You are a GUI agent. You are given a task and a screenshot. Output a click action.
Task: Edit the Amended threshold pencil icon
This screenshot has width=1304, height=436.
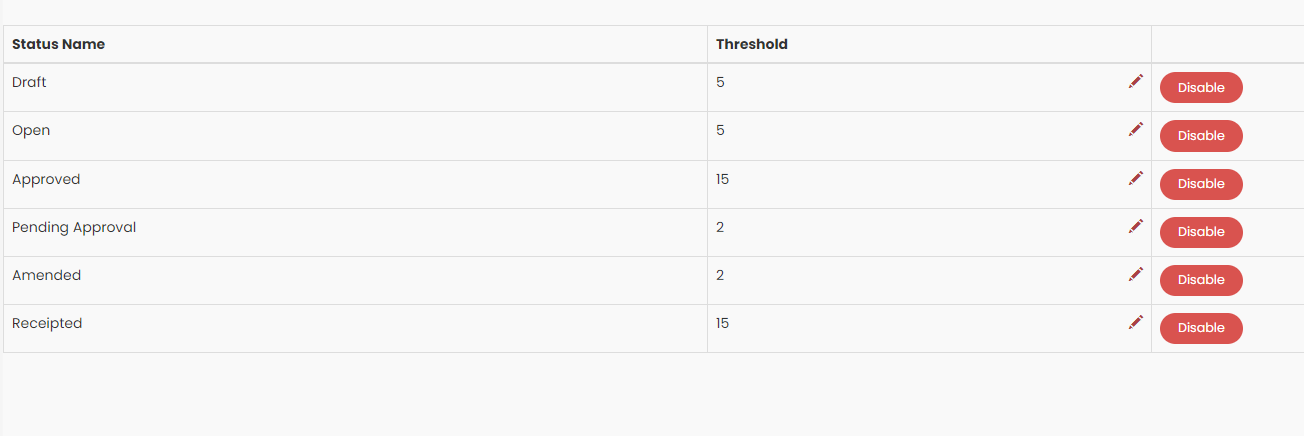pyautogui.click(x=1135, y=274)
